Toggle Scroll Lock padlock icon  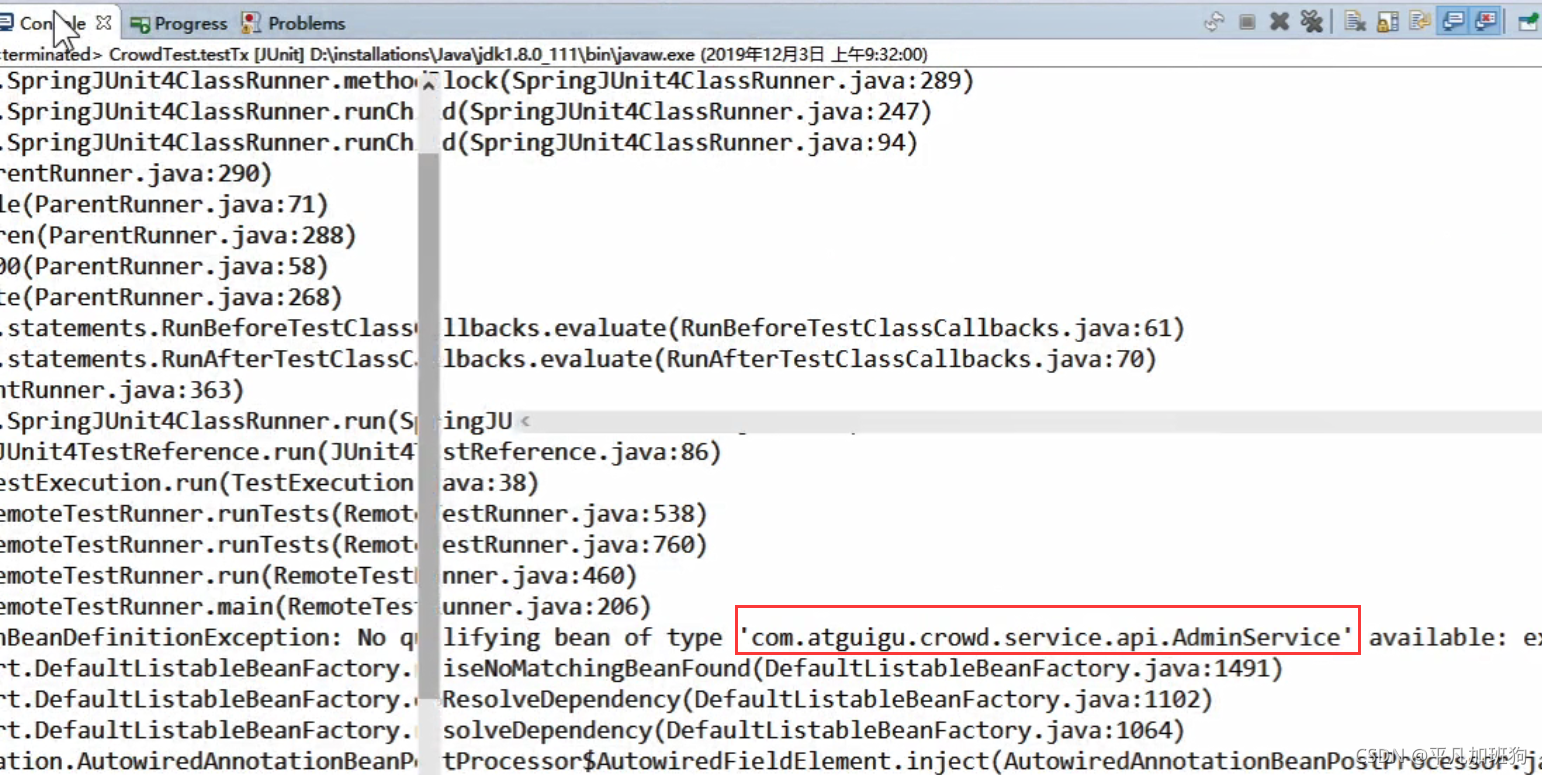tap(1387, 21)
